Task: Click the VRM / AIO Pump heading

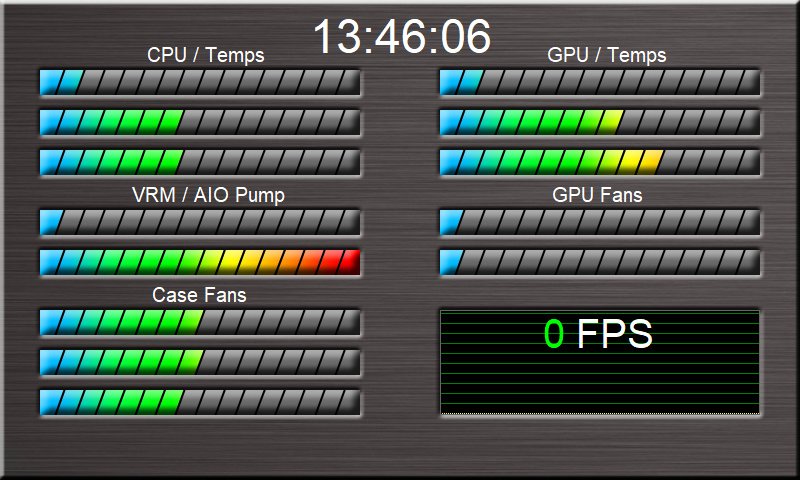Action: (x=208, y=195)
